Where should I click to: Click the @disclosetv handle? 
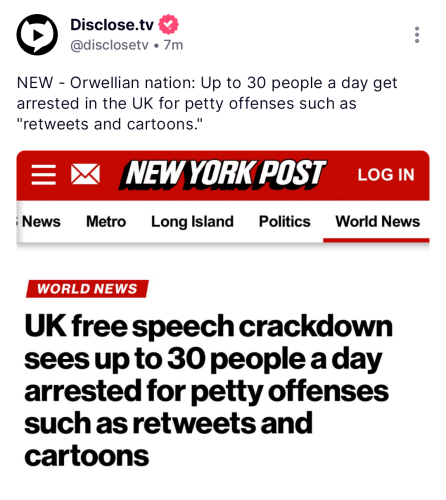109,45
